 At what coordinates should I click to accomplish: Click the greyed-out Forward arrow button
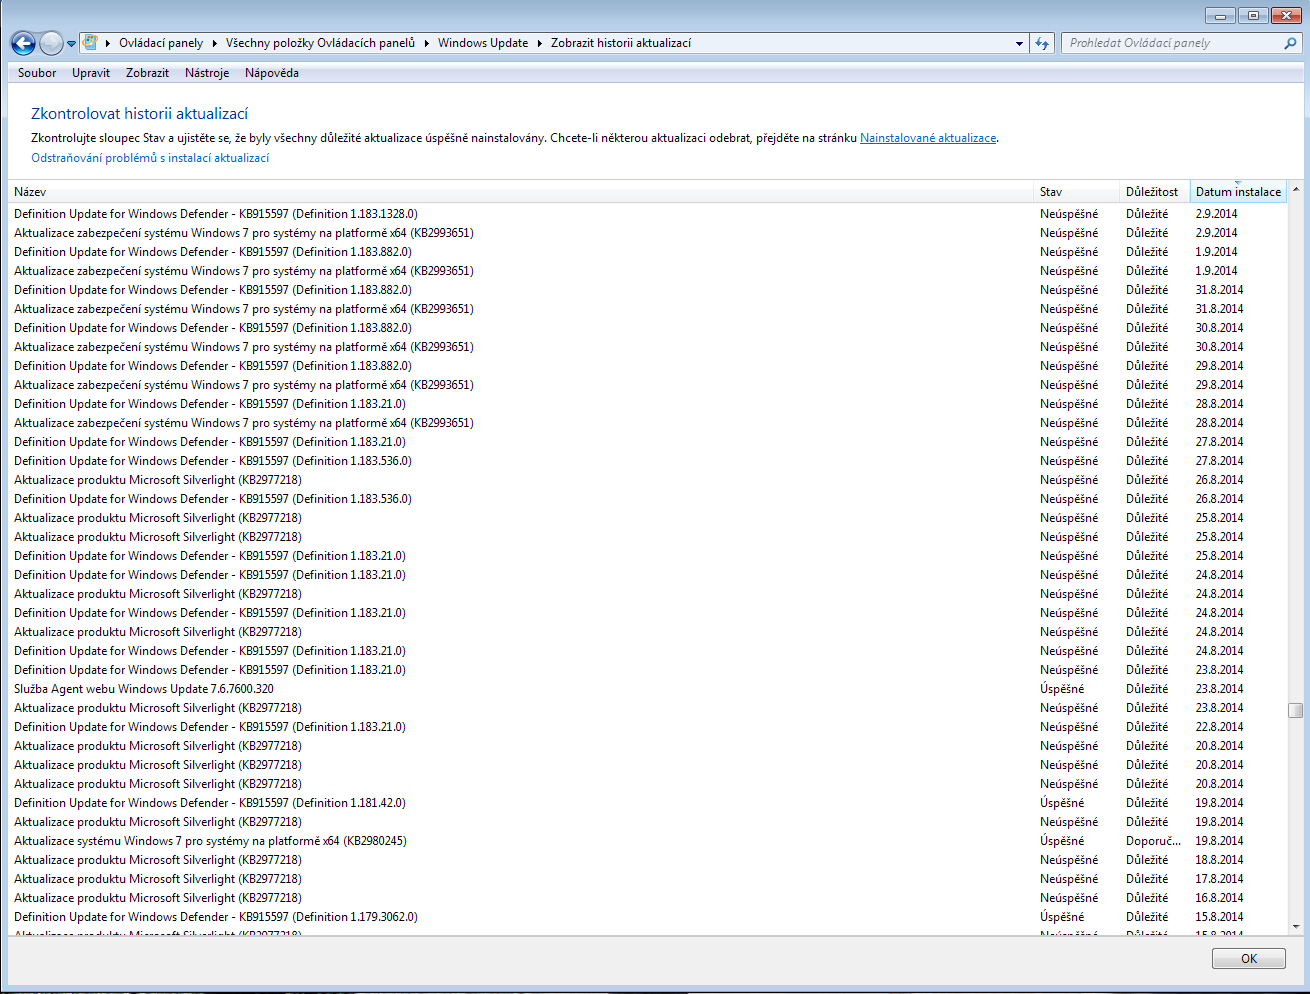pyautogui.click(x=51, y=43)
